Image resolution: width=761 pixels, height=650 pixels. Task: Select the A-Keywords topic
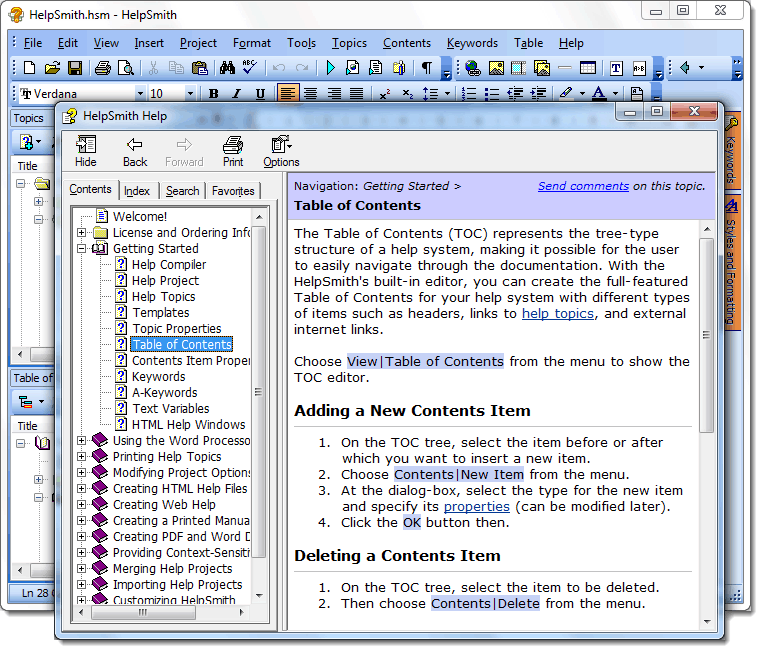[165, 393]
